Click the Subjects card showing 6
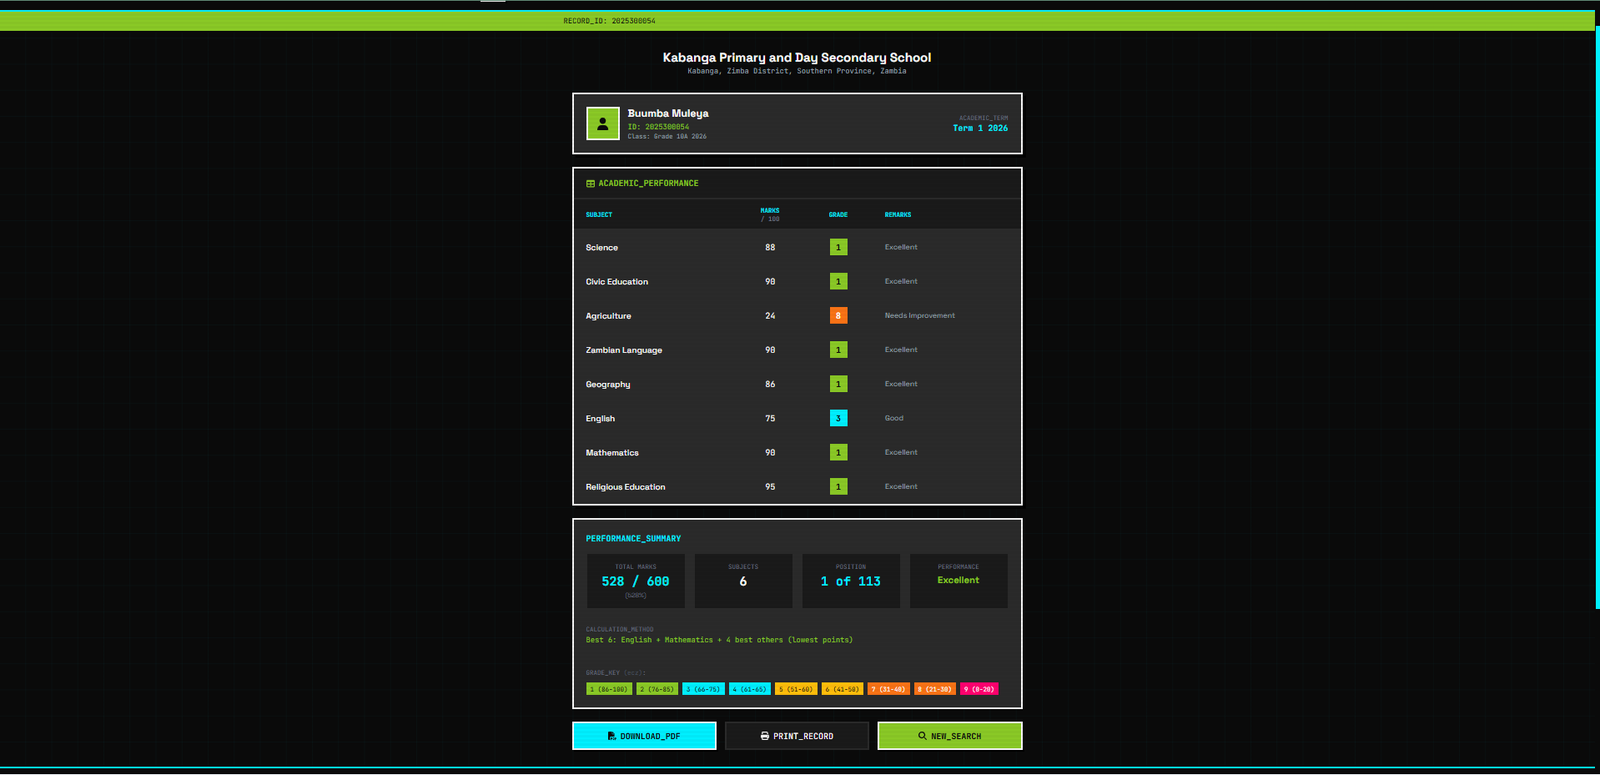 pyautogui.click(x=743, y=581)
